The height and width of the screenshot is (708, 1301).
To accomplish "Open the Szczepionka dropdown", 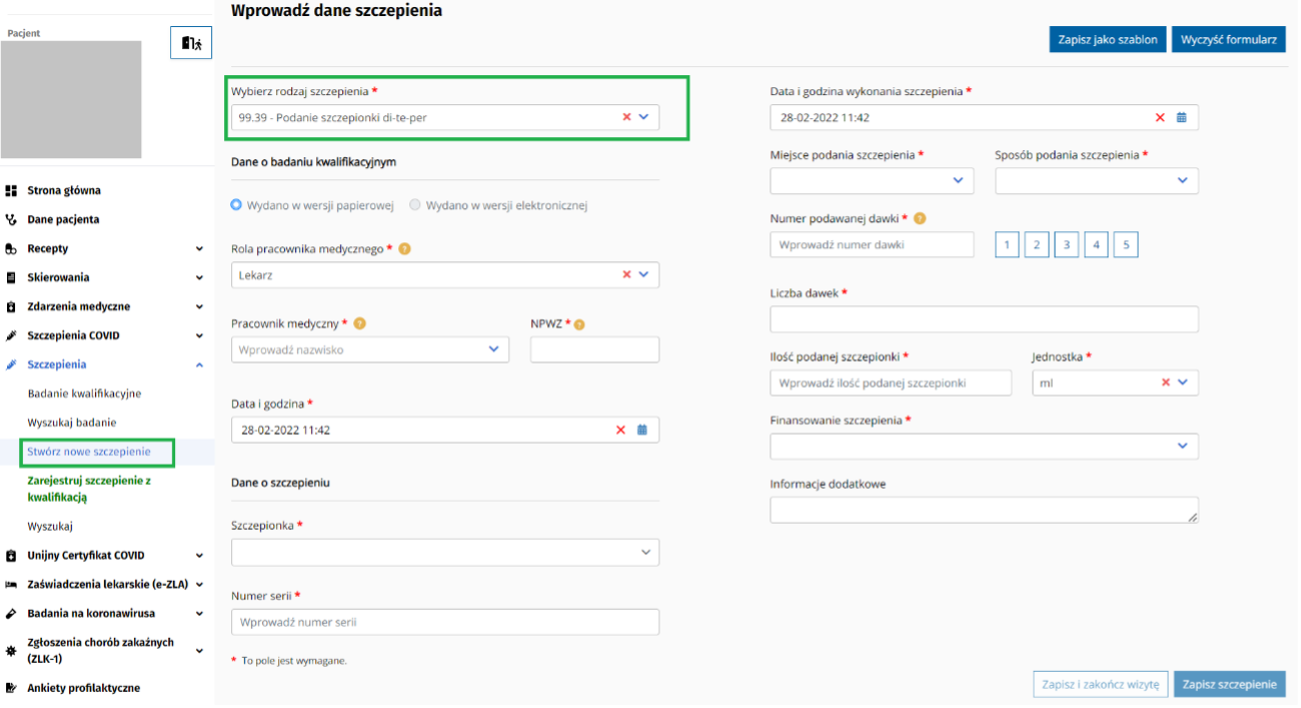I will point(445,552).
